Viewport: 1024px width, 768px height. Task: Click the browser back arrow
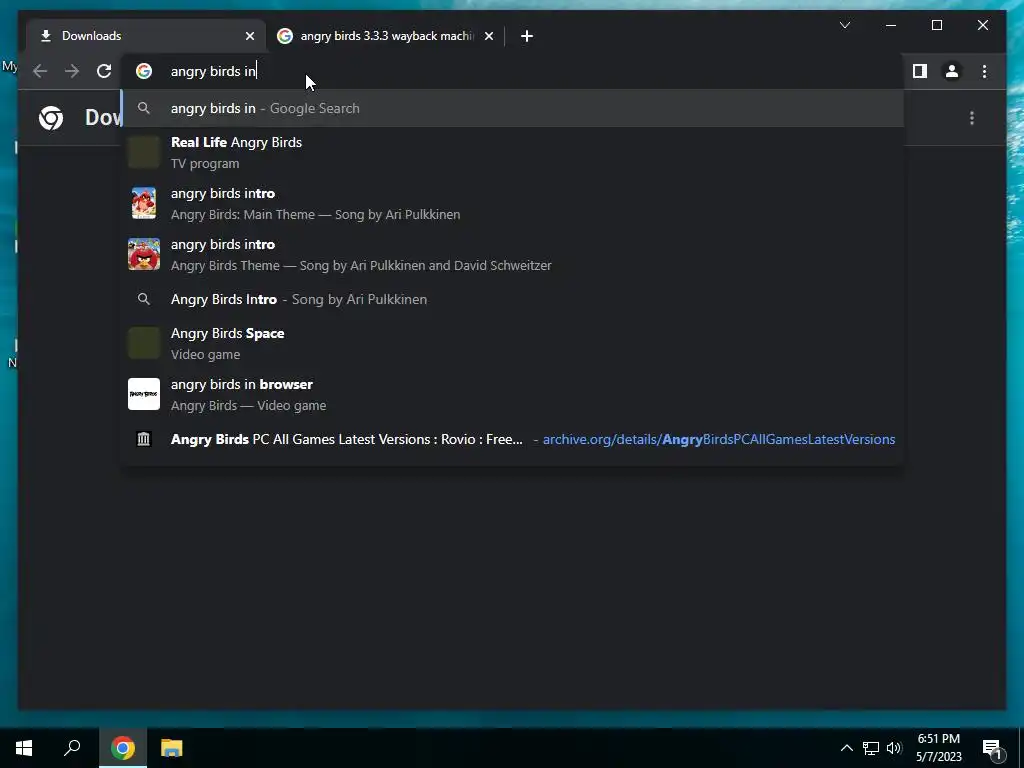click(x=40, y=71)
